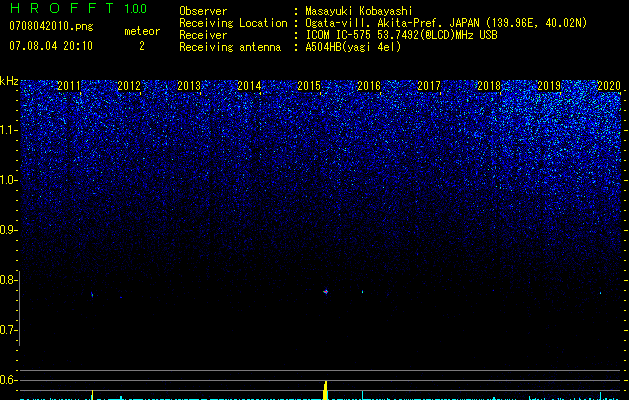Click the 2011 time axis marker
This screenshot has height=400, width=629.
click(x=69, y=85)
